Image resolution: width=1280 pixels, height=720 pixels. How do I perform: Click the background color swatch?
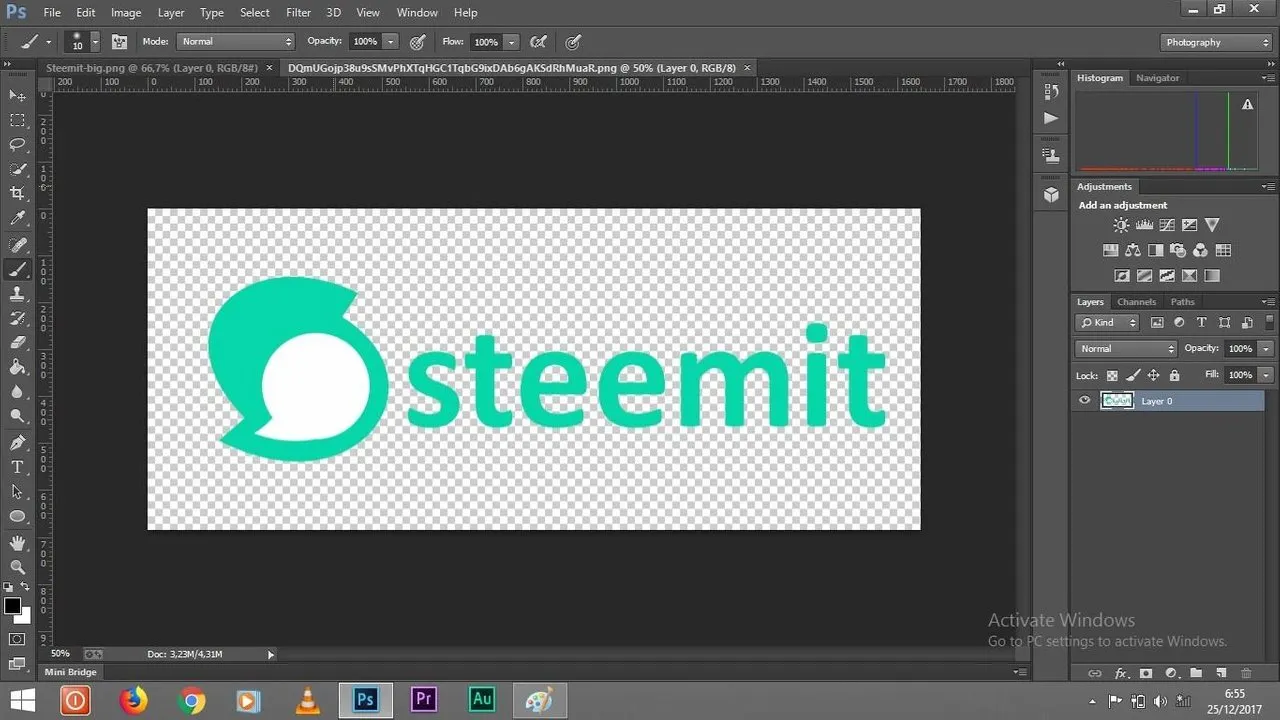tap(24, 617)
